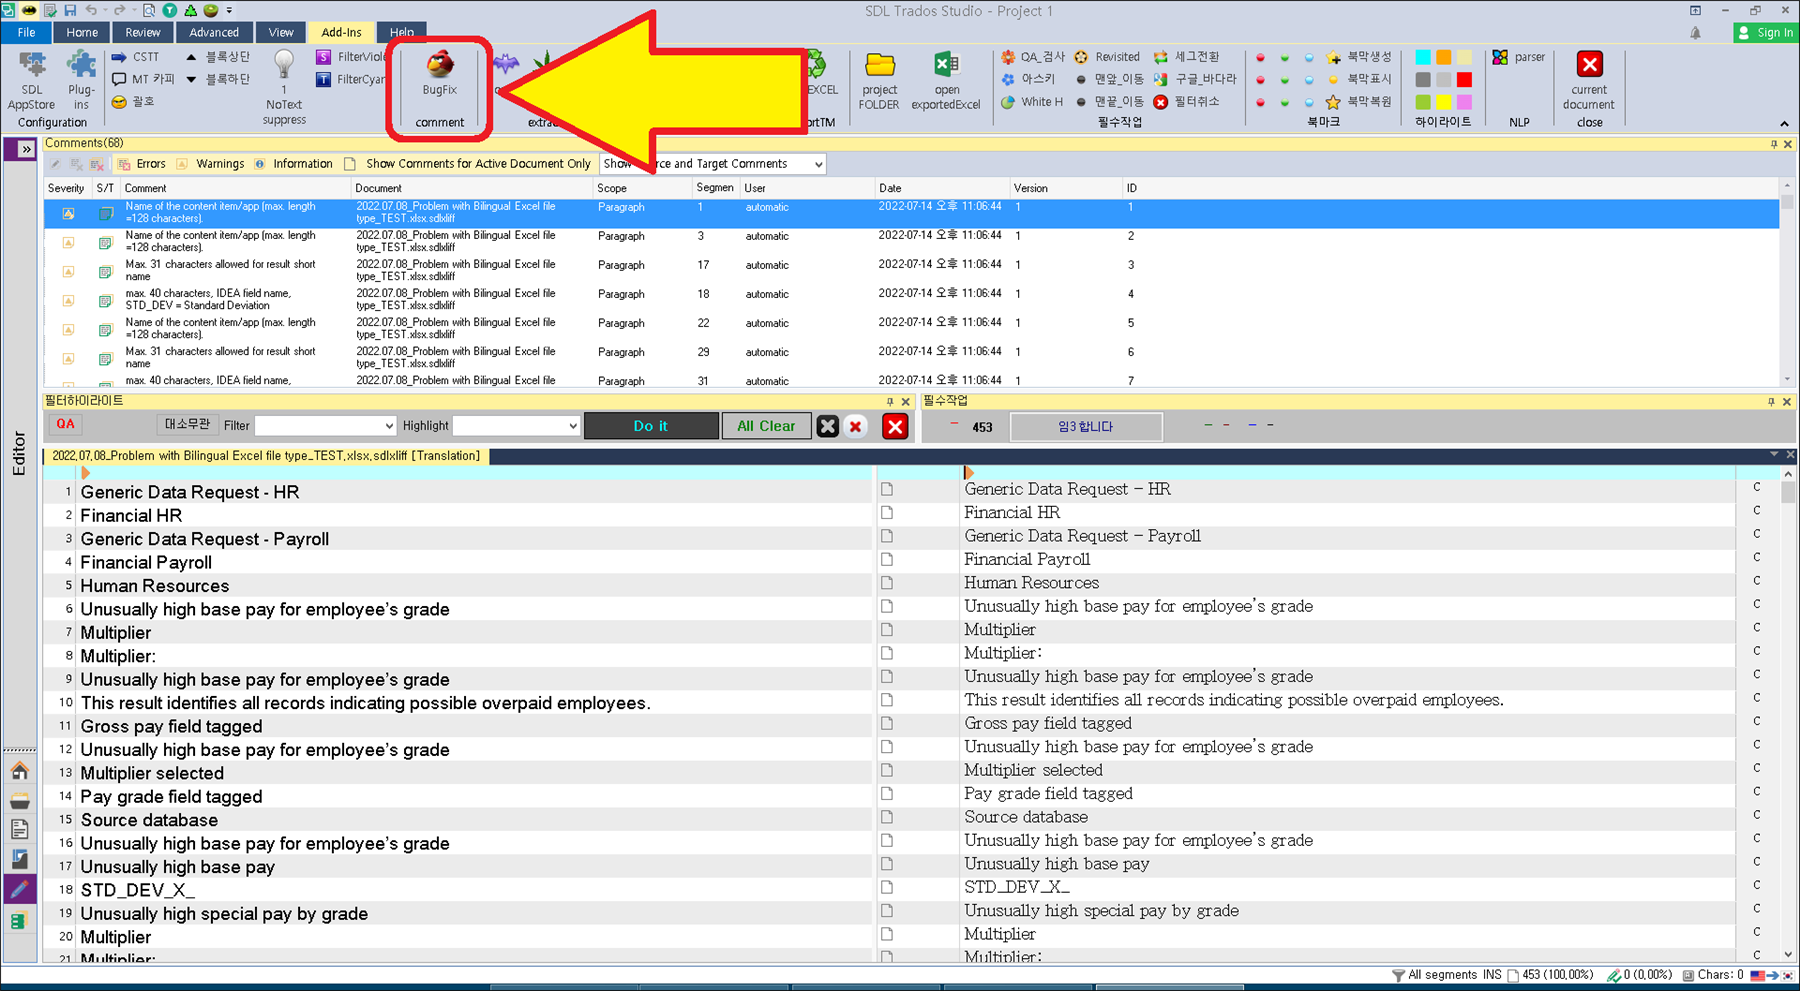Click the MT 카피 tool
This screenshot has width=1800, height=991.
pos(142,79)
